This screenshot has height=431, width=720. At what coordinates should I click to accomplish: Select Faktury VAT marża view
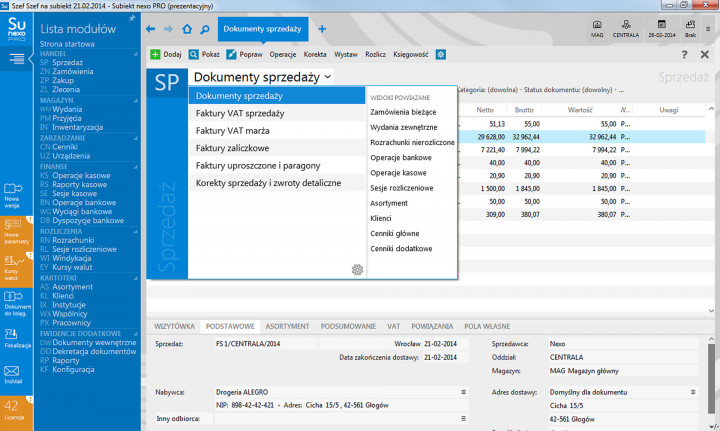coord(233,130)
